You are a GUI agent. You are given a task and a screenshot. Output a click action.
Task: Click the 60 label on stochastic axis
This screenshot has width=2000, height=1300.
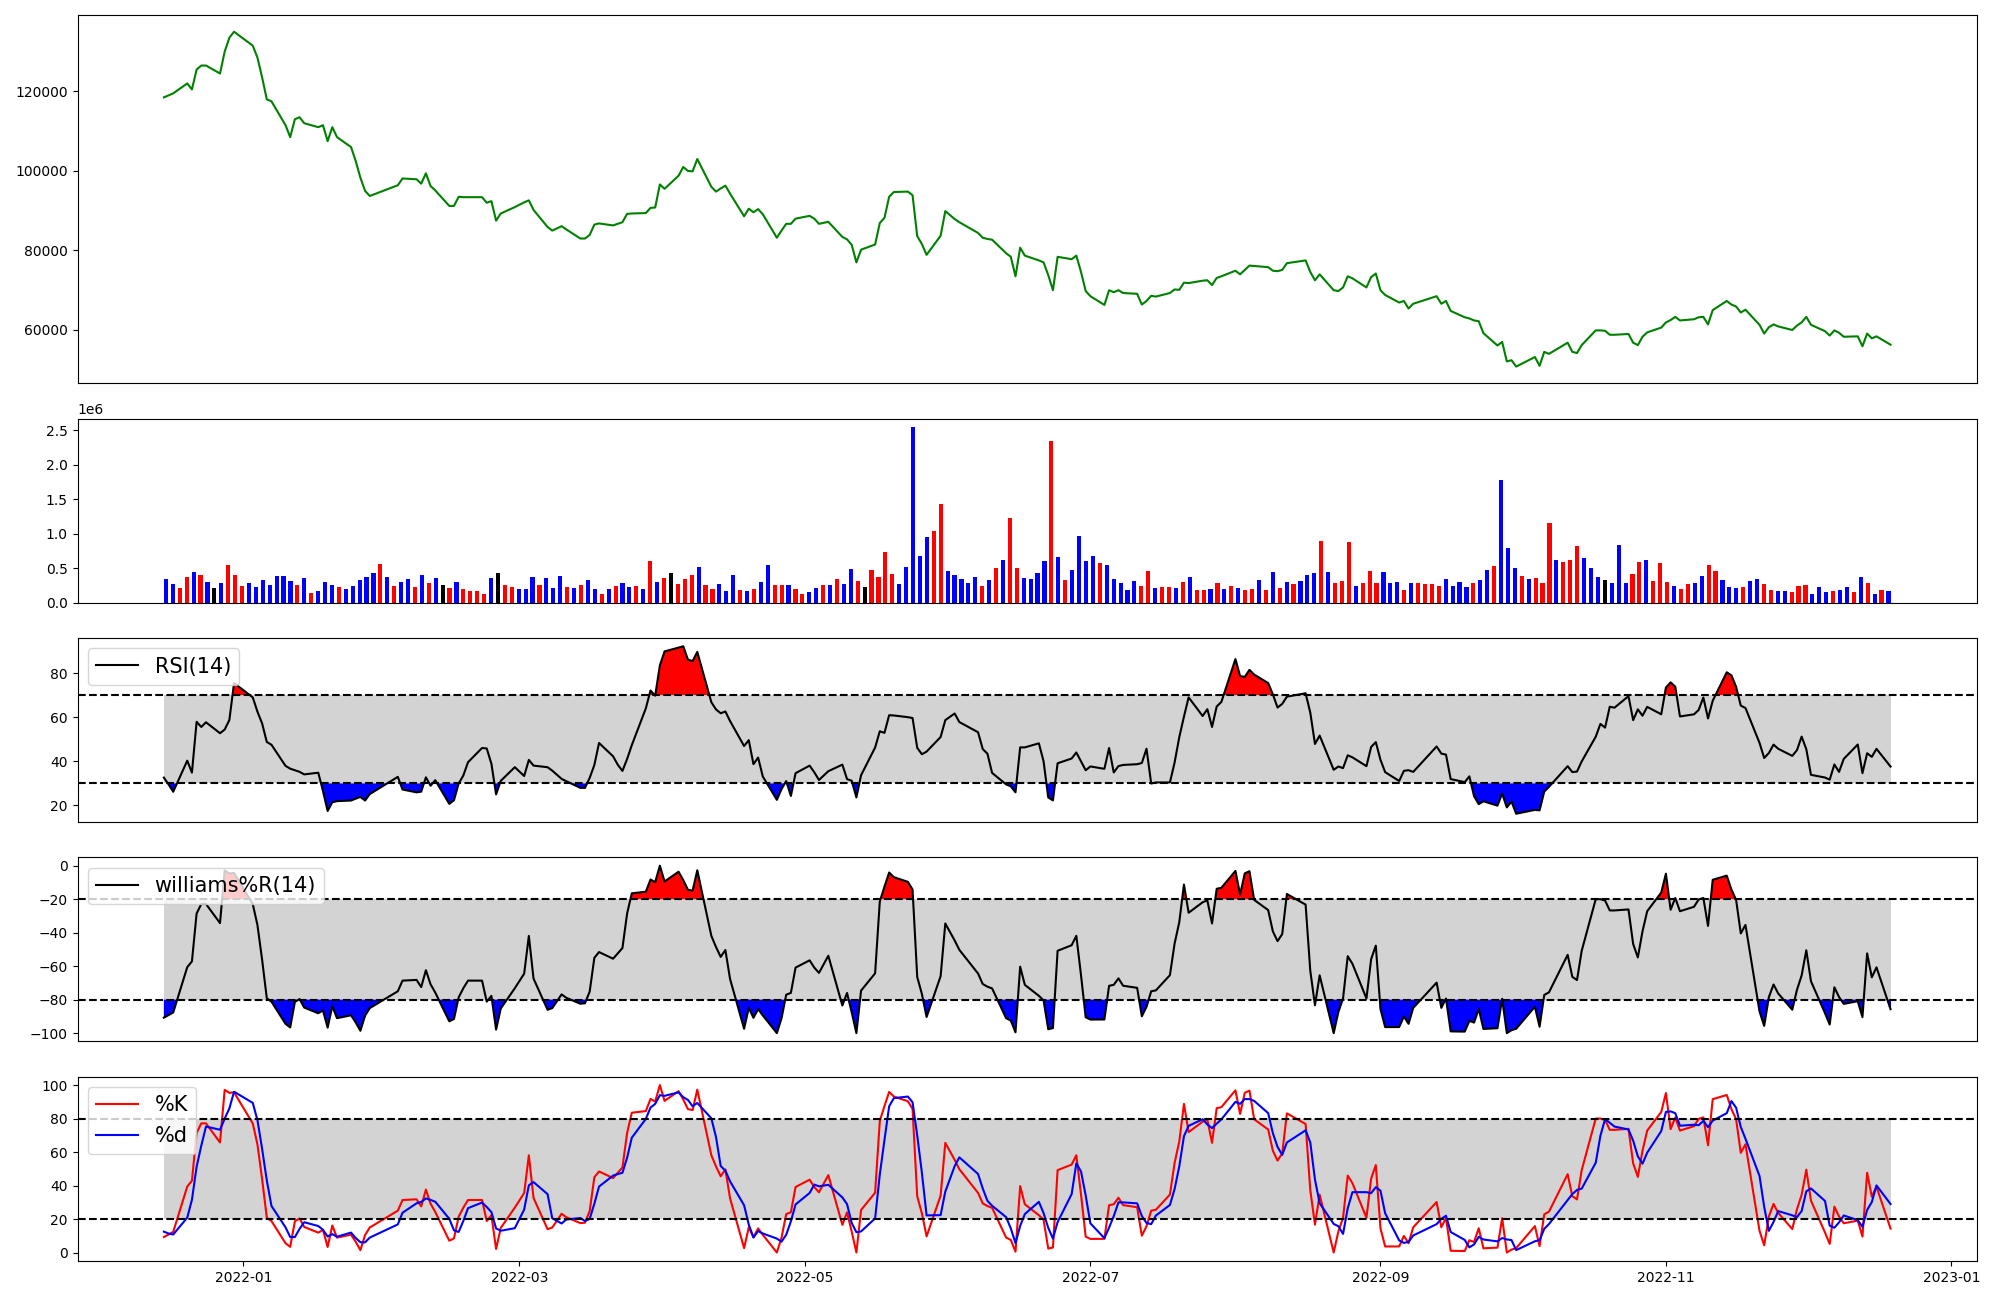(60, 1153)
